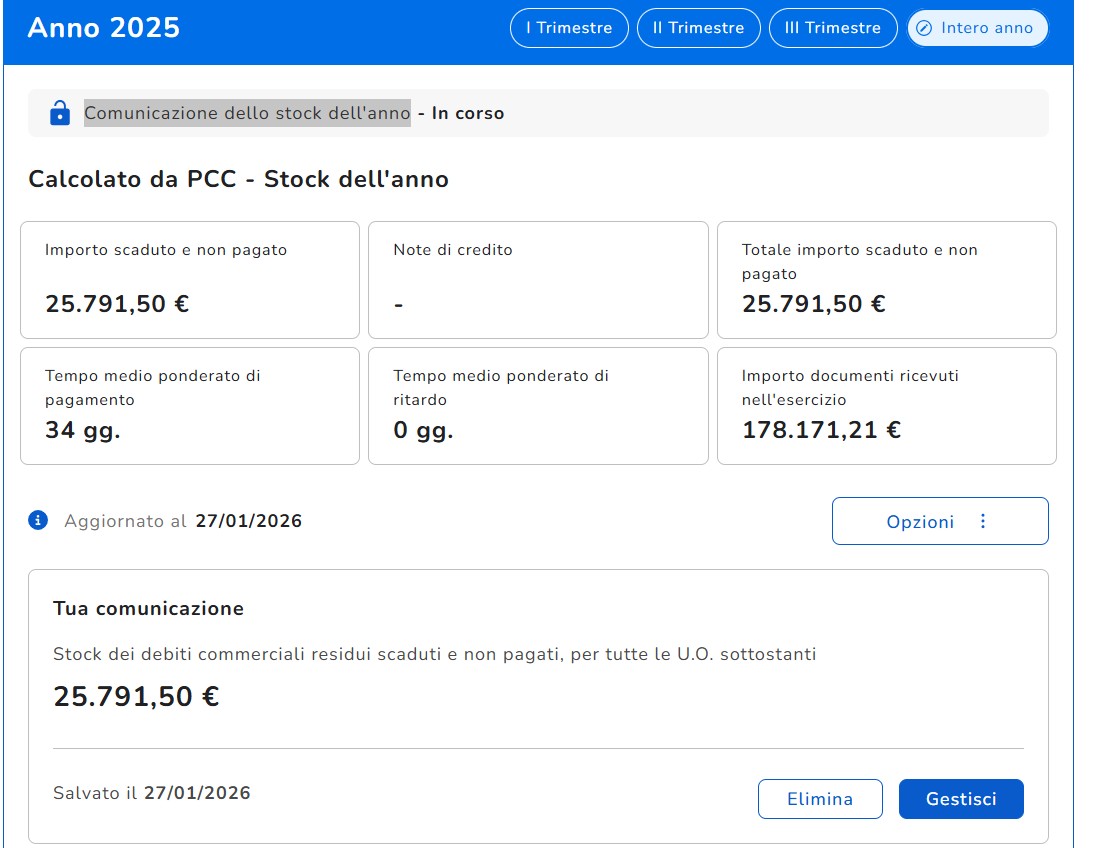1115x848 pixels.
Task: Open the Totale importo scaduto e non pagato card
Action: (x=886, y=280)
